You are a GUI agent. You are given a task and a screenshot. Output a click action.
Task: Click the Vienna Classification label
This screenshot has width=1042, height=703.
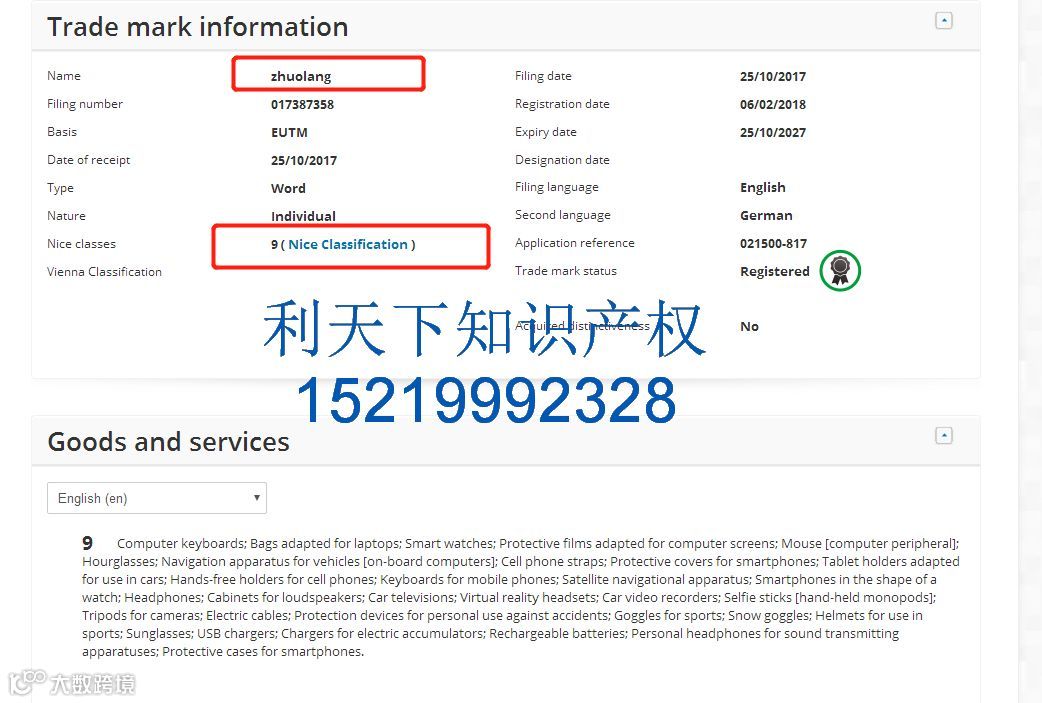pos(104,272)
